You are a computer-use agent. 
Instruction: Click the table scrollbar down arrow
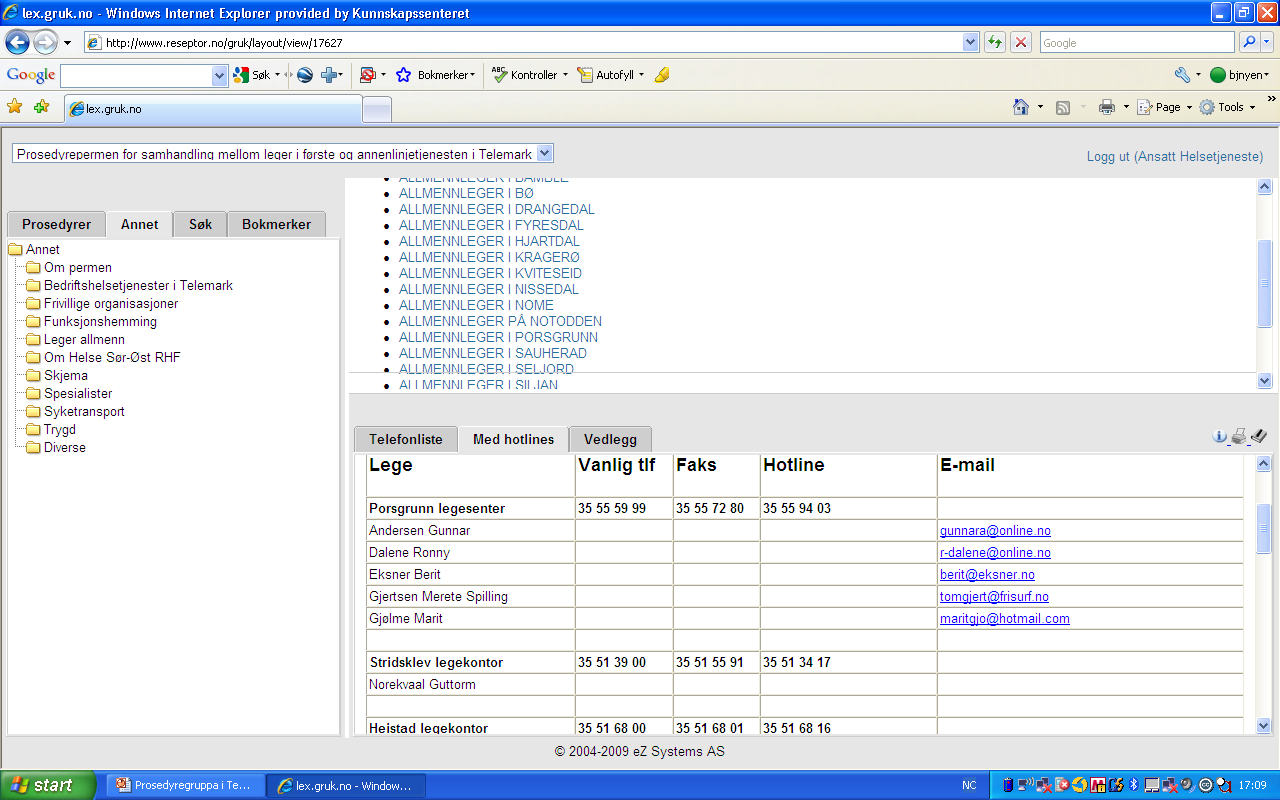click(x=1263, y=726)
